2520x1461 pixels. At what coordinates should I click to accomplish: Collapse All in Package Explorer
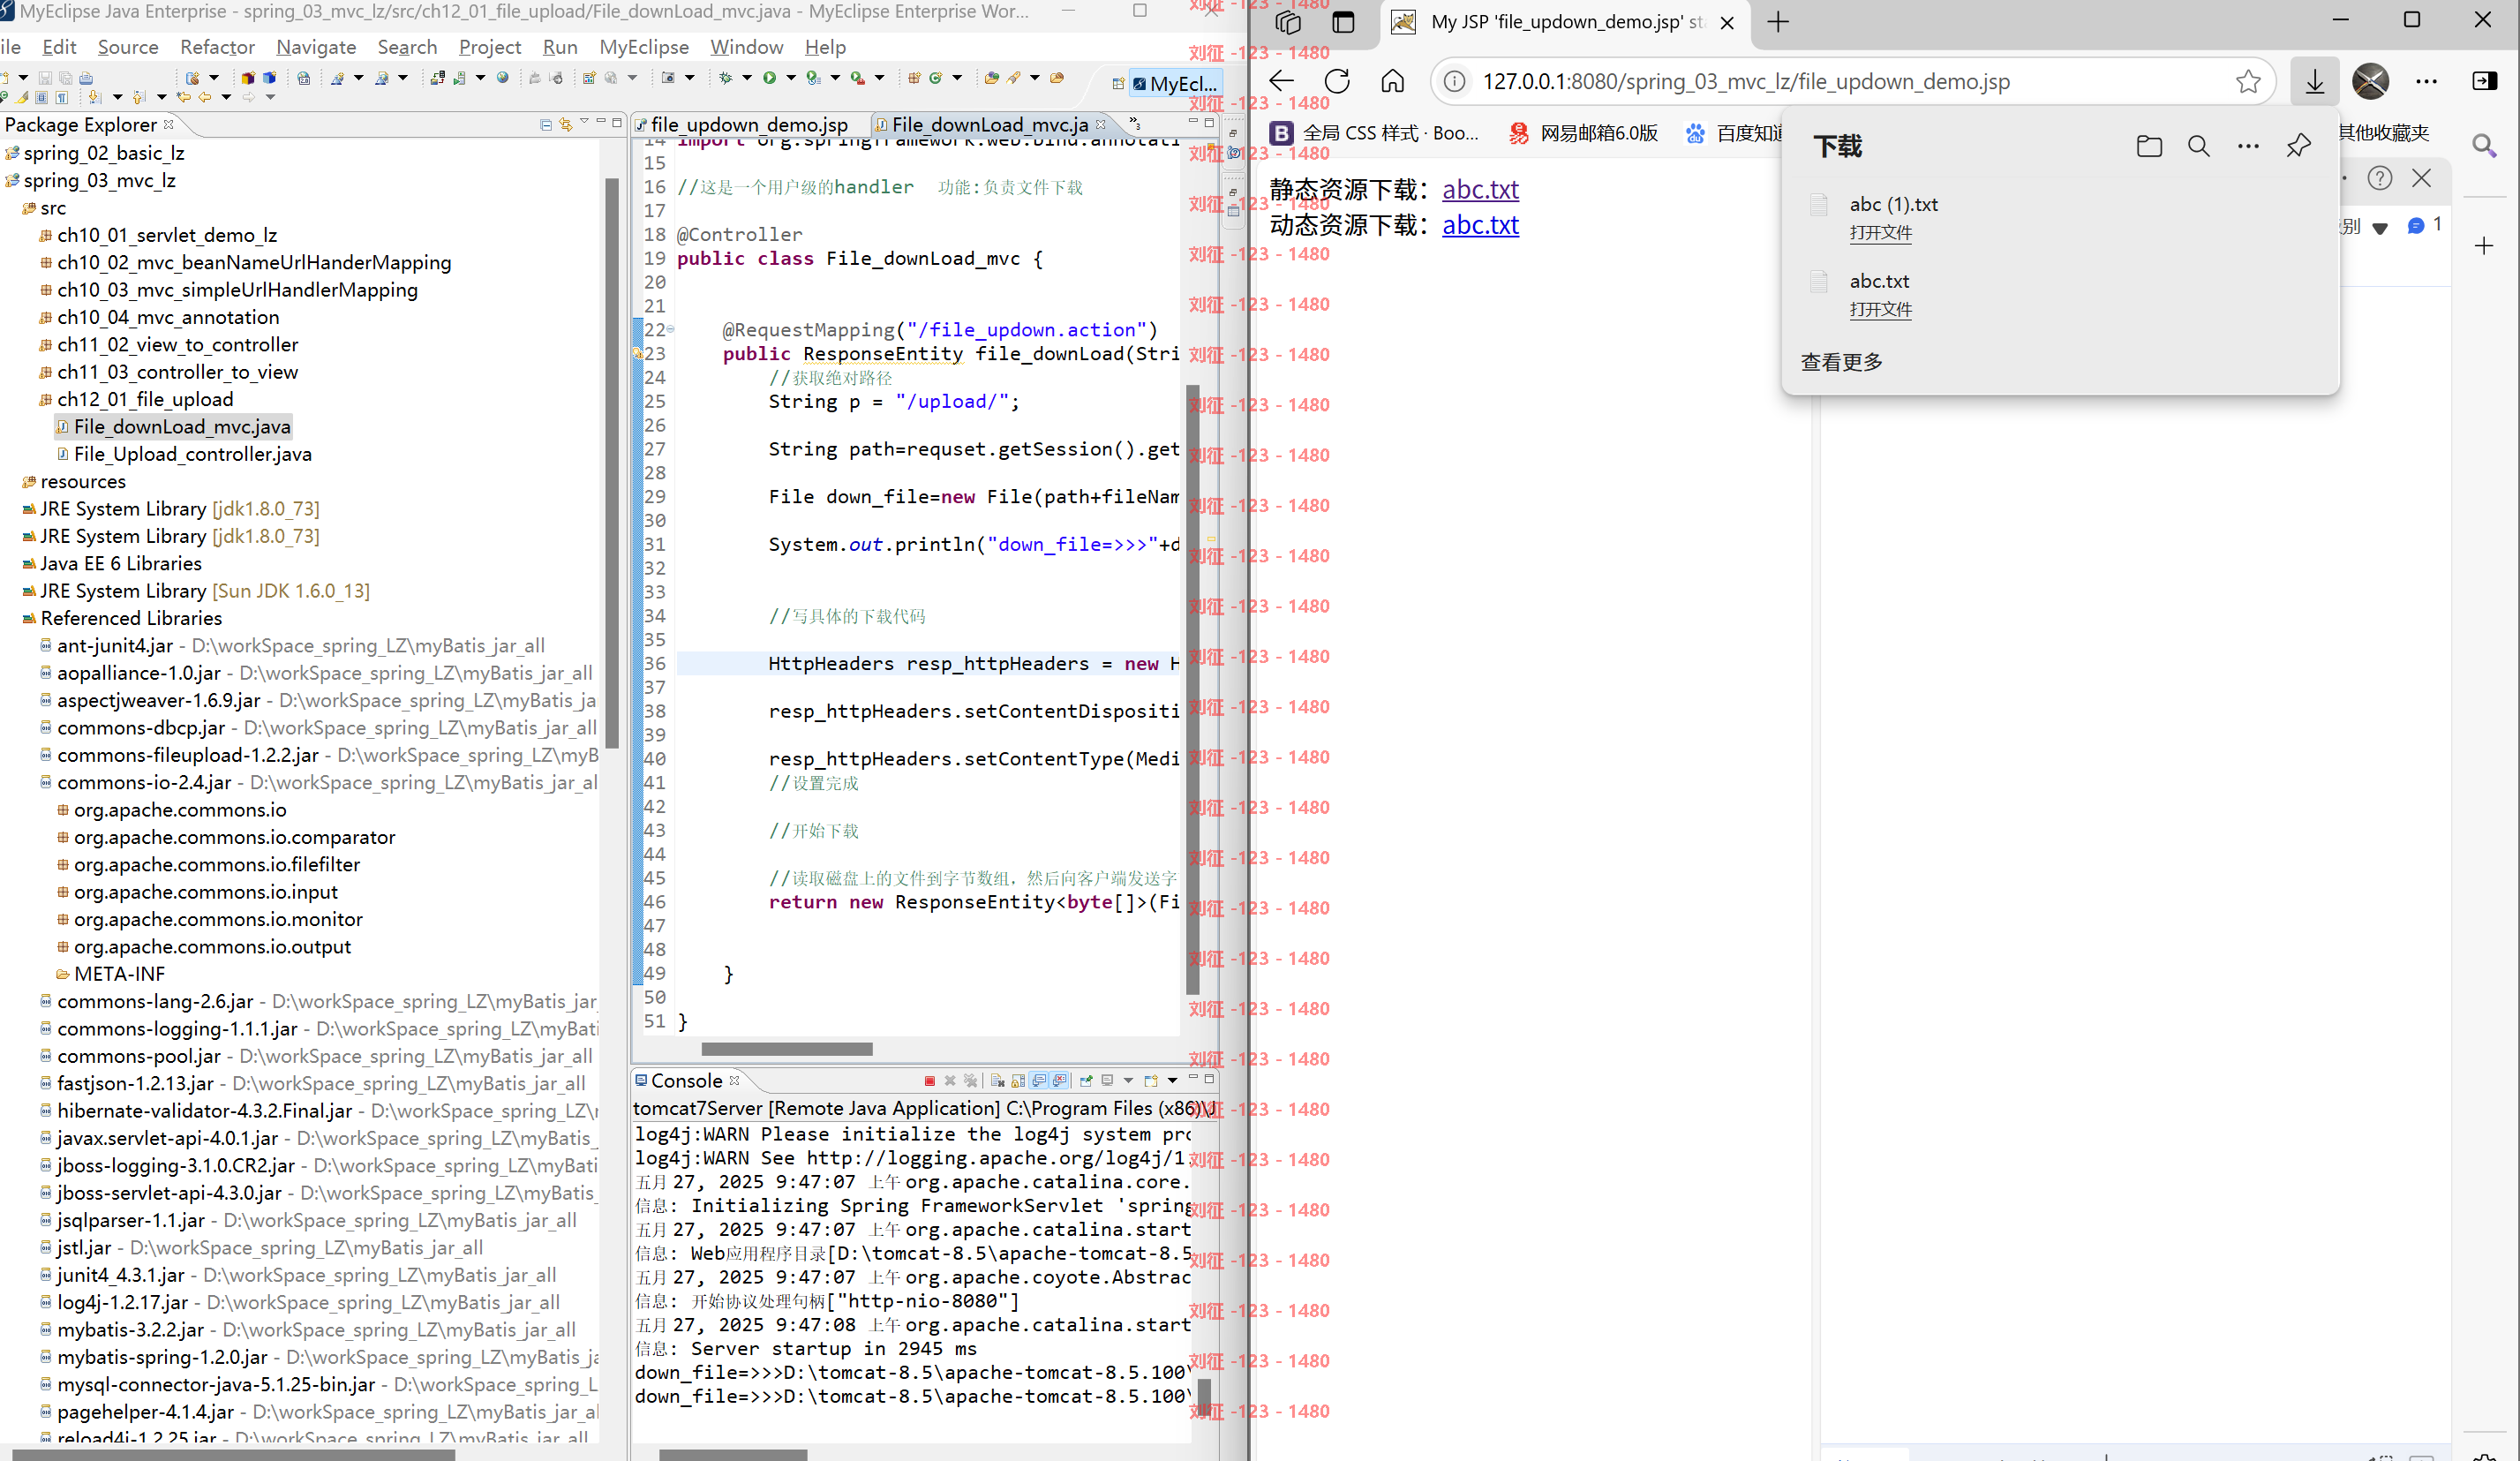point(546,125)
